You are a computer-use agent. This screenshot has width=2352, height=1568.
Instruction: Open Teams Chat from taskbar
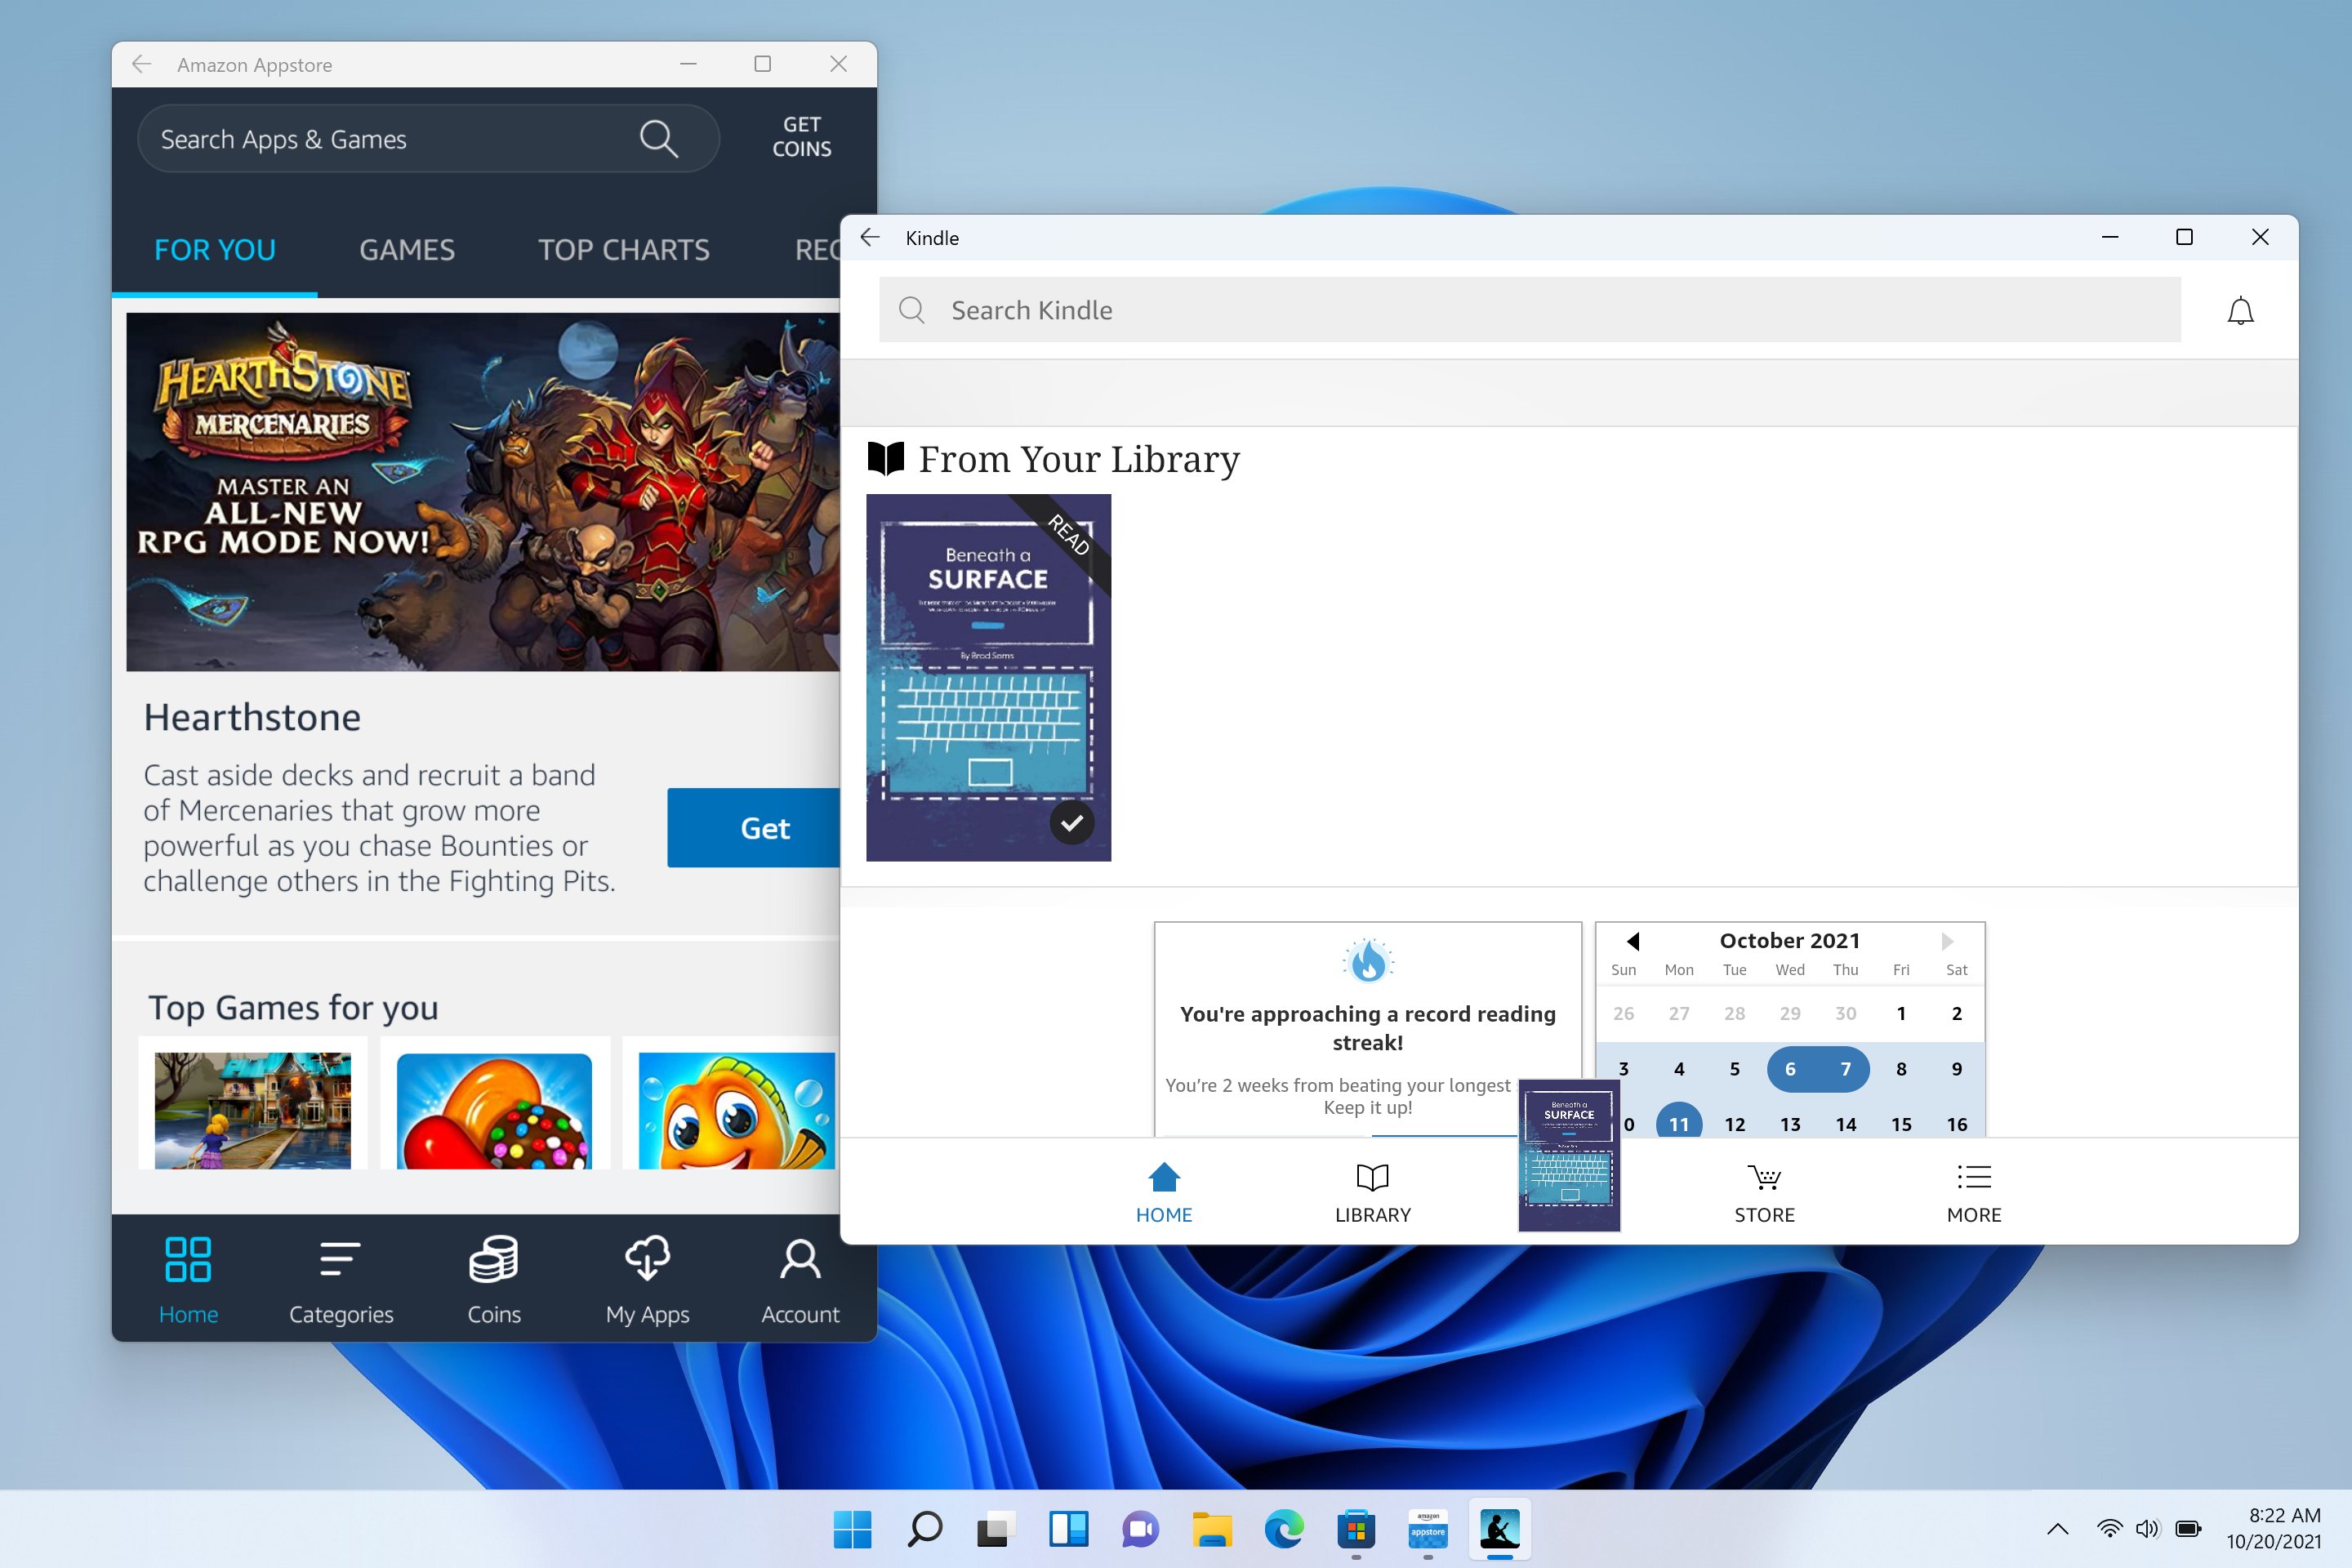(x=1140, y=1528)
